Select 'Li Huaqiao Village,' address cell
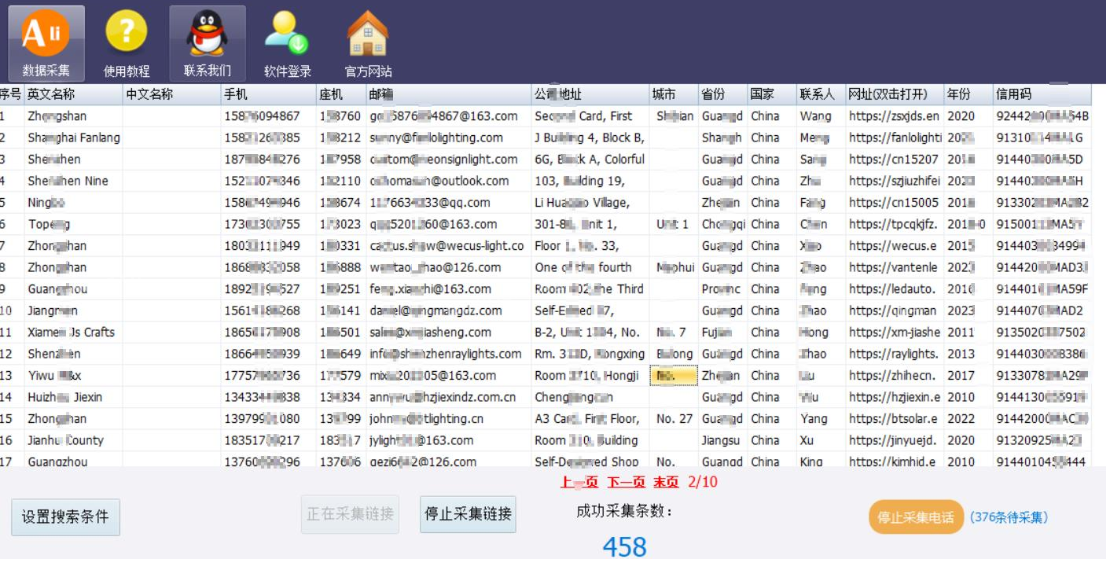 (x=590, y=202)
